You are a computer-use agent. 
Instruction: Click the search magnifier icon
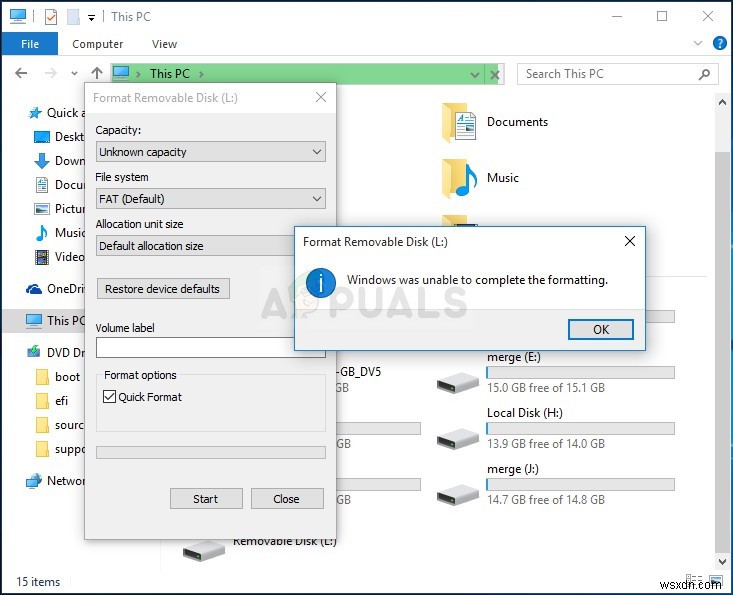click(704, 74)
